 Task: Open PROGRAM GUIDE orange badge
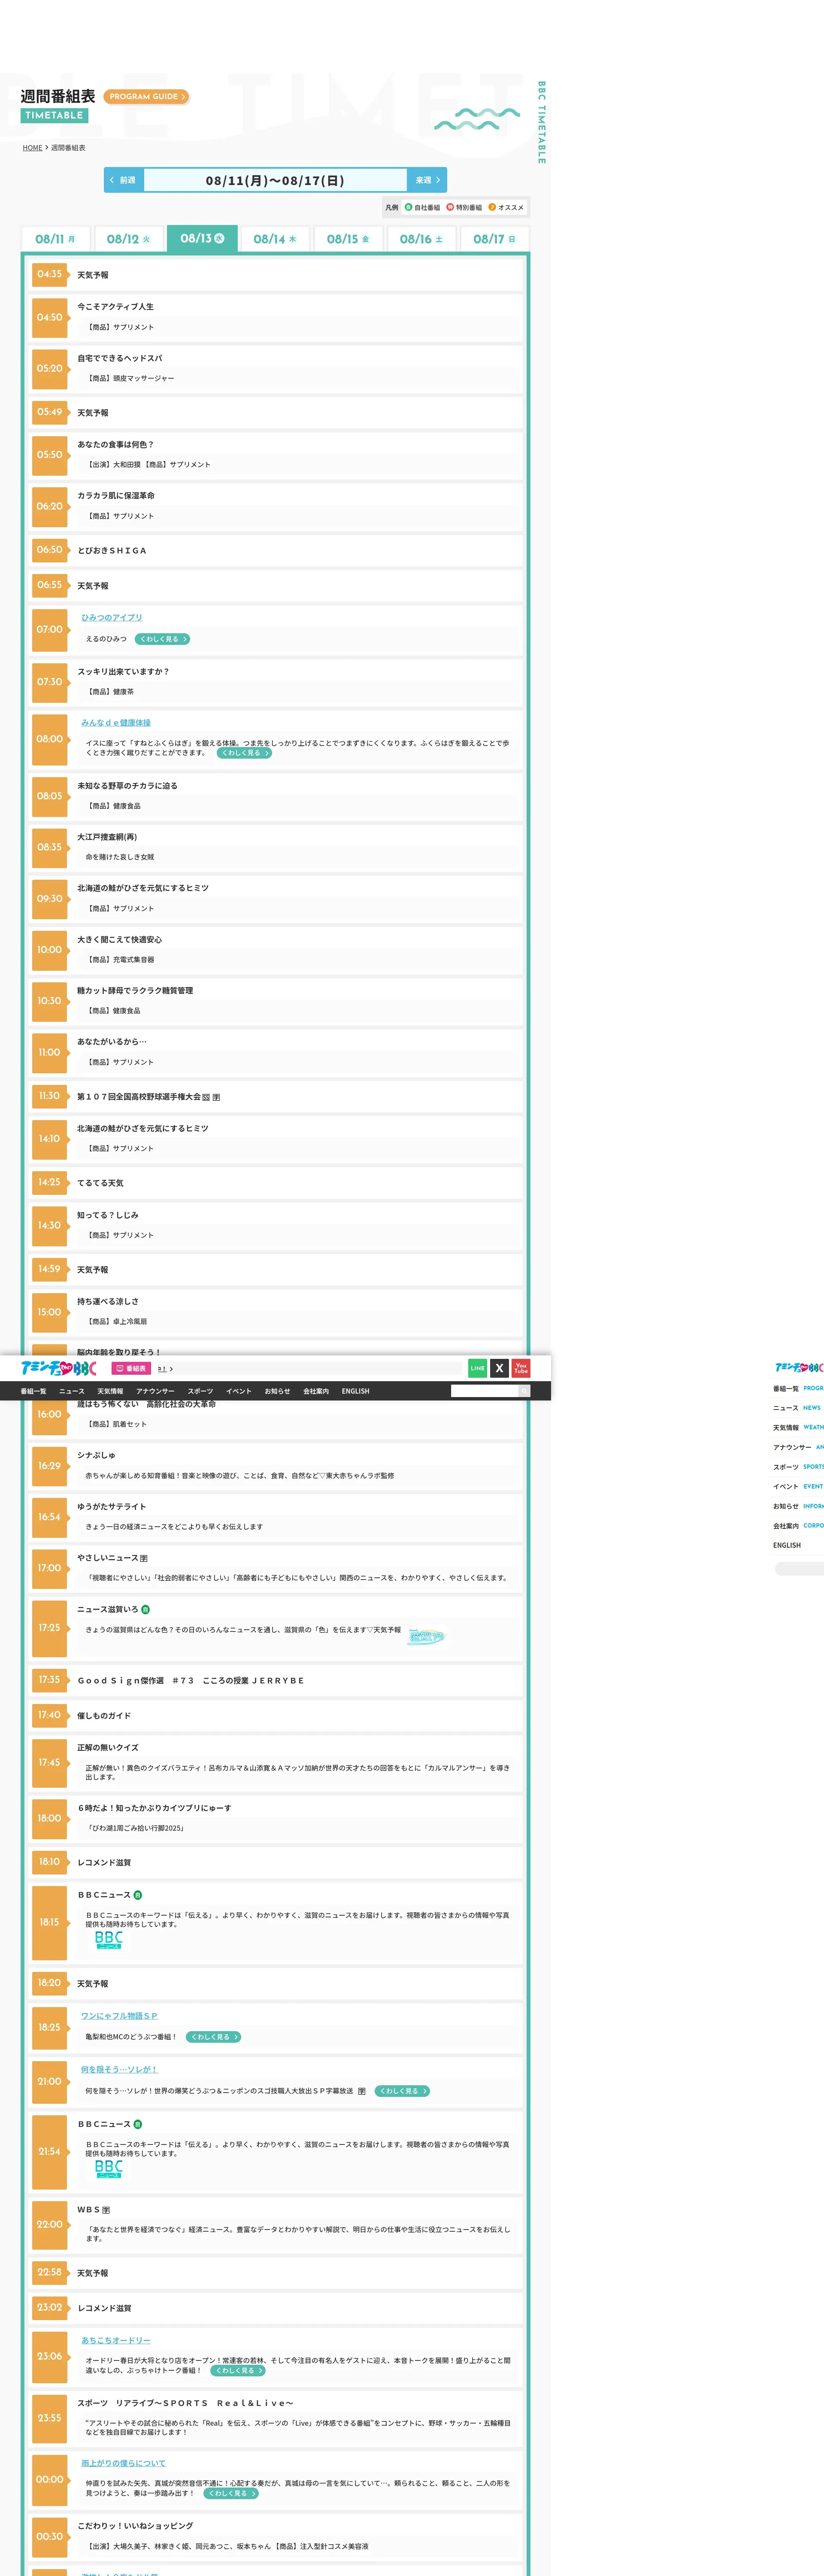pyautogui.click(x=146, y=97)
